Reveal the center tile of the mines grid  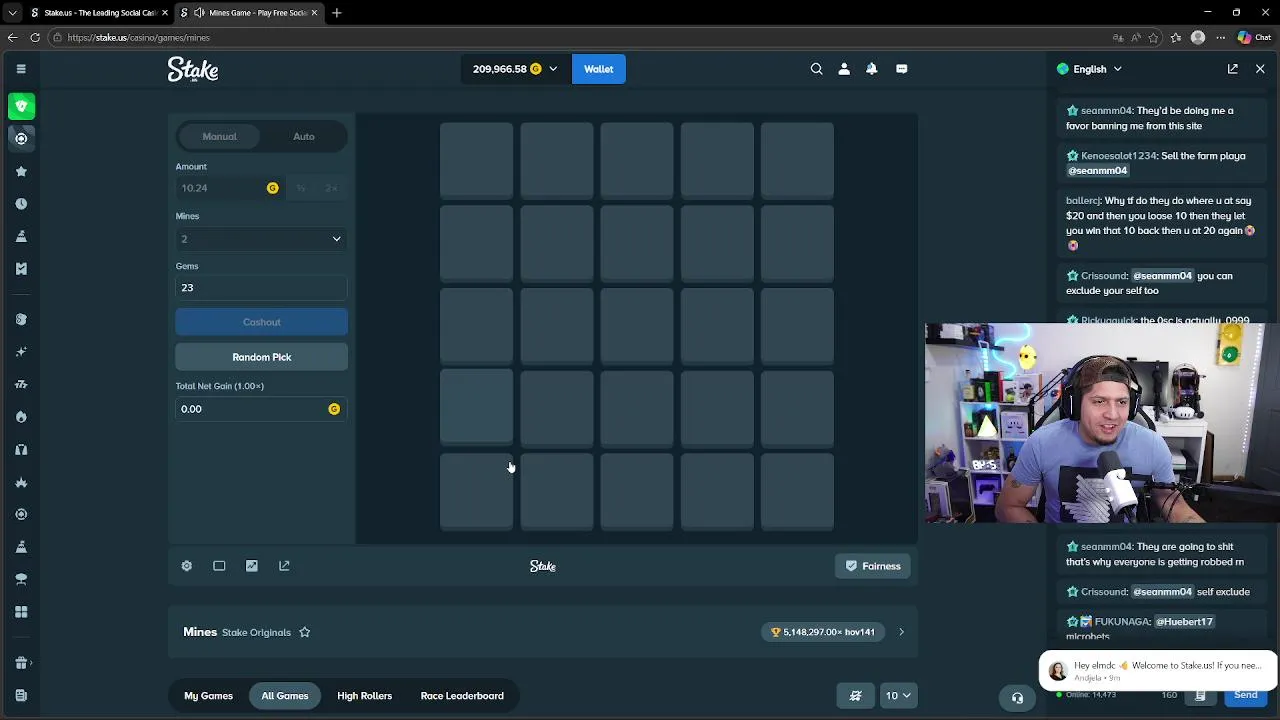point(637,325)
